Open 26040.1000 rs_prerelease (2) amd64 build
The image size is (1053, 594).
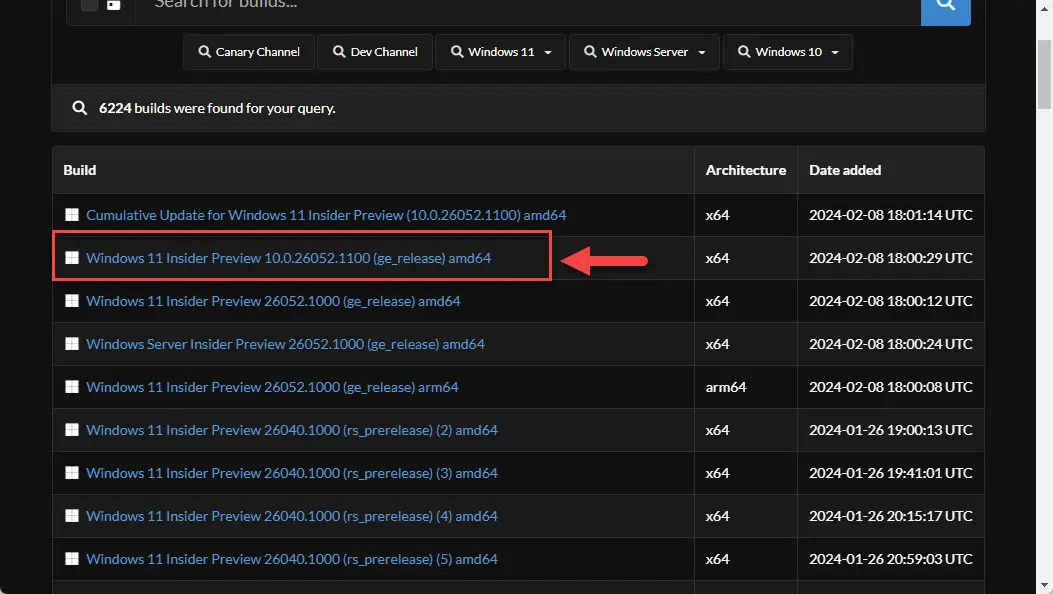tap(292, 430)
